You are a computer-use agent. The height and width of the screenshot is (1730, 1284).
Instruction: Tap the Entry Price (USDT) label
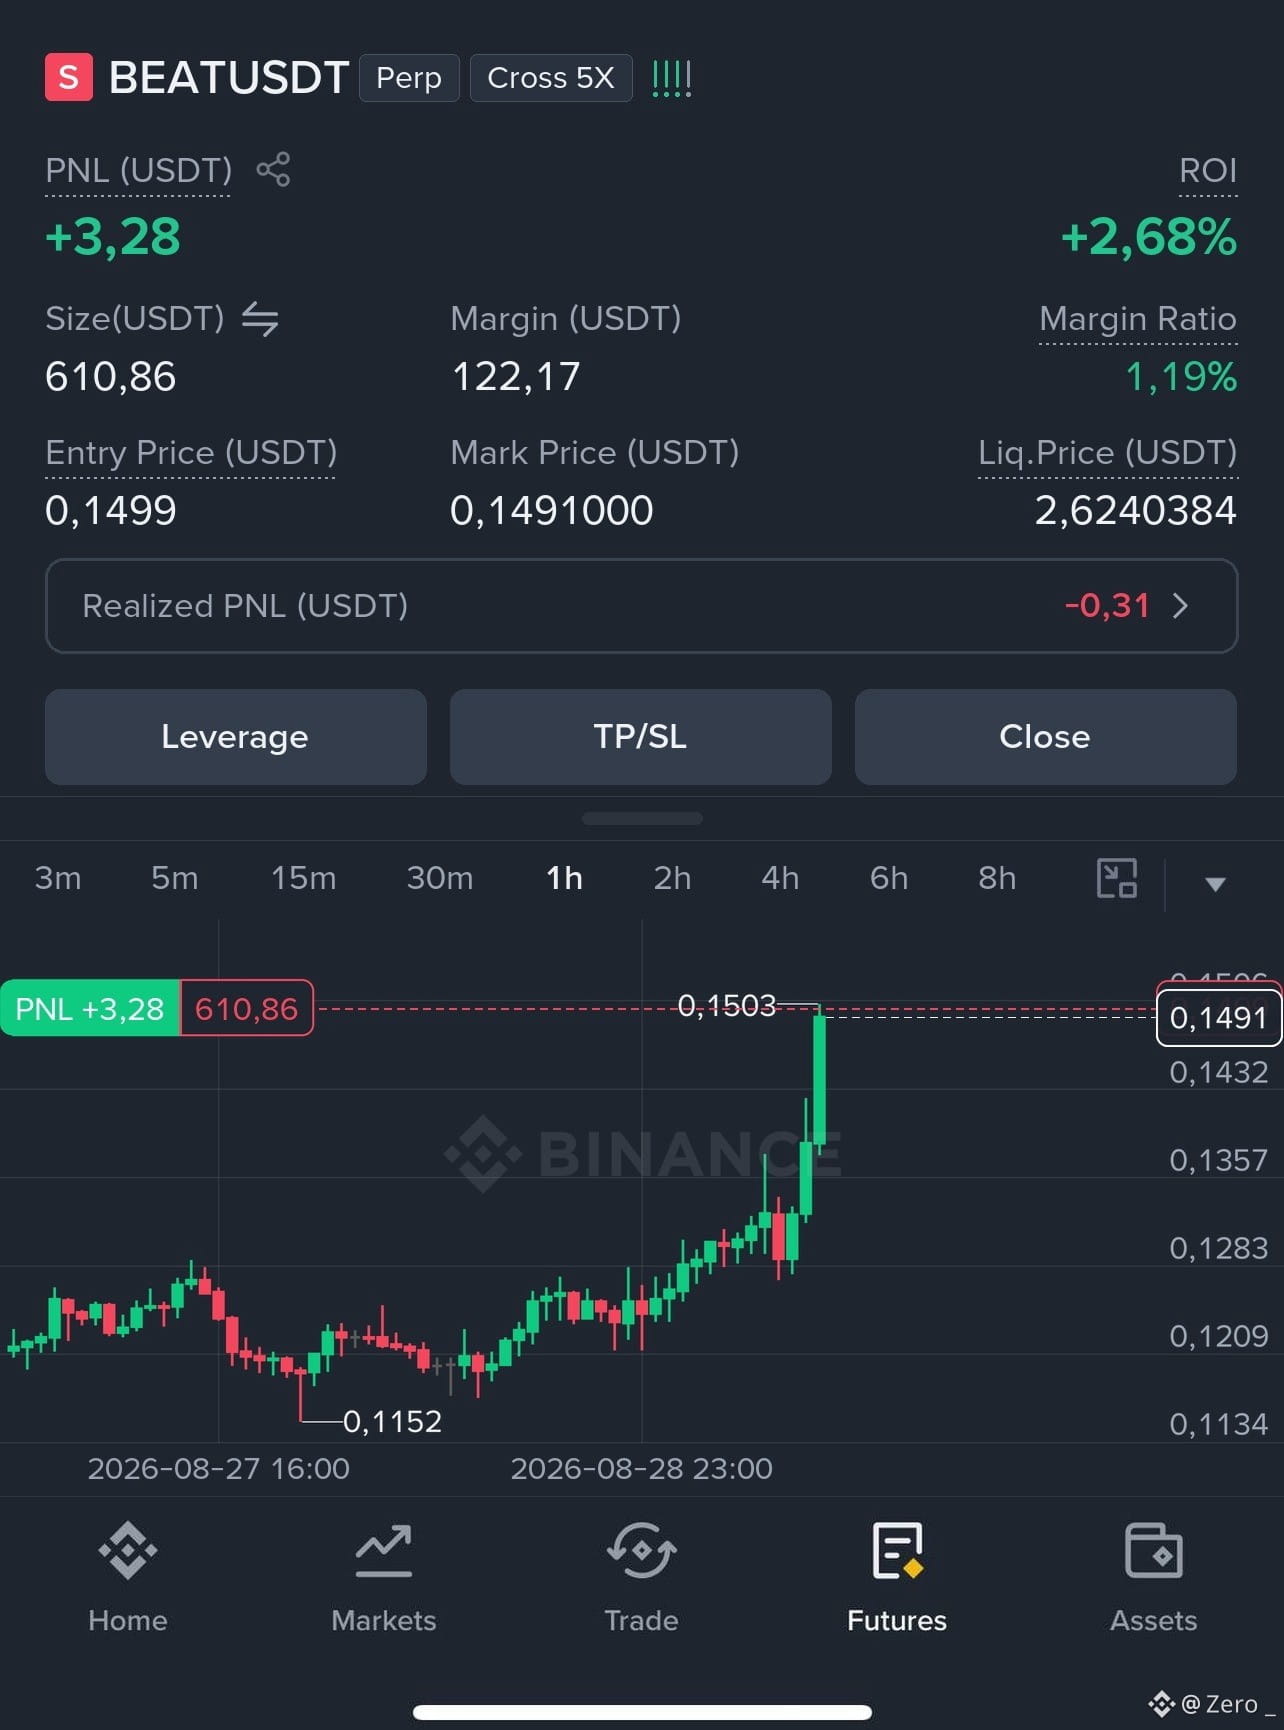191,453
